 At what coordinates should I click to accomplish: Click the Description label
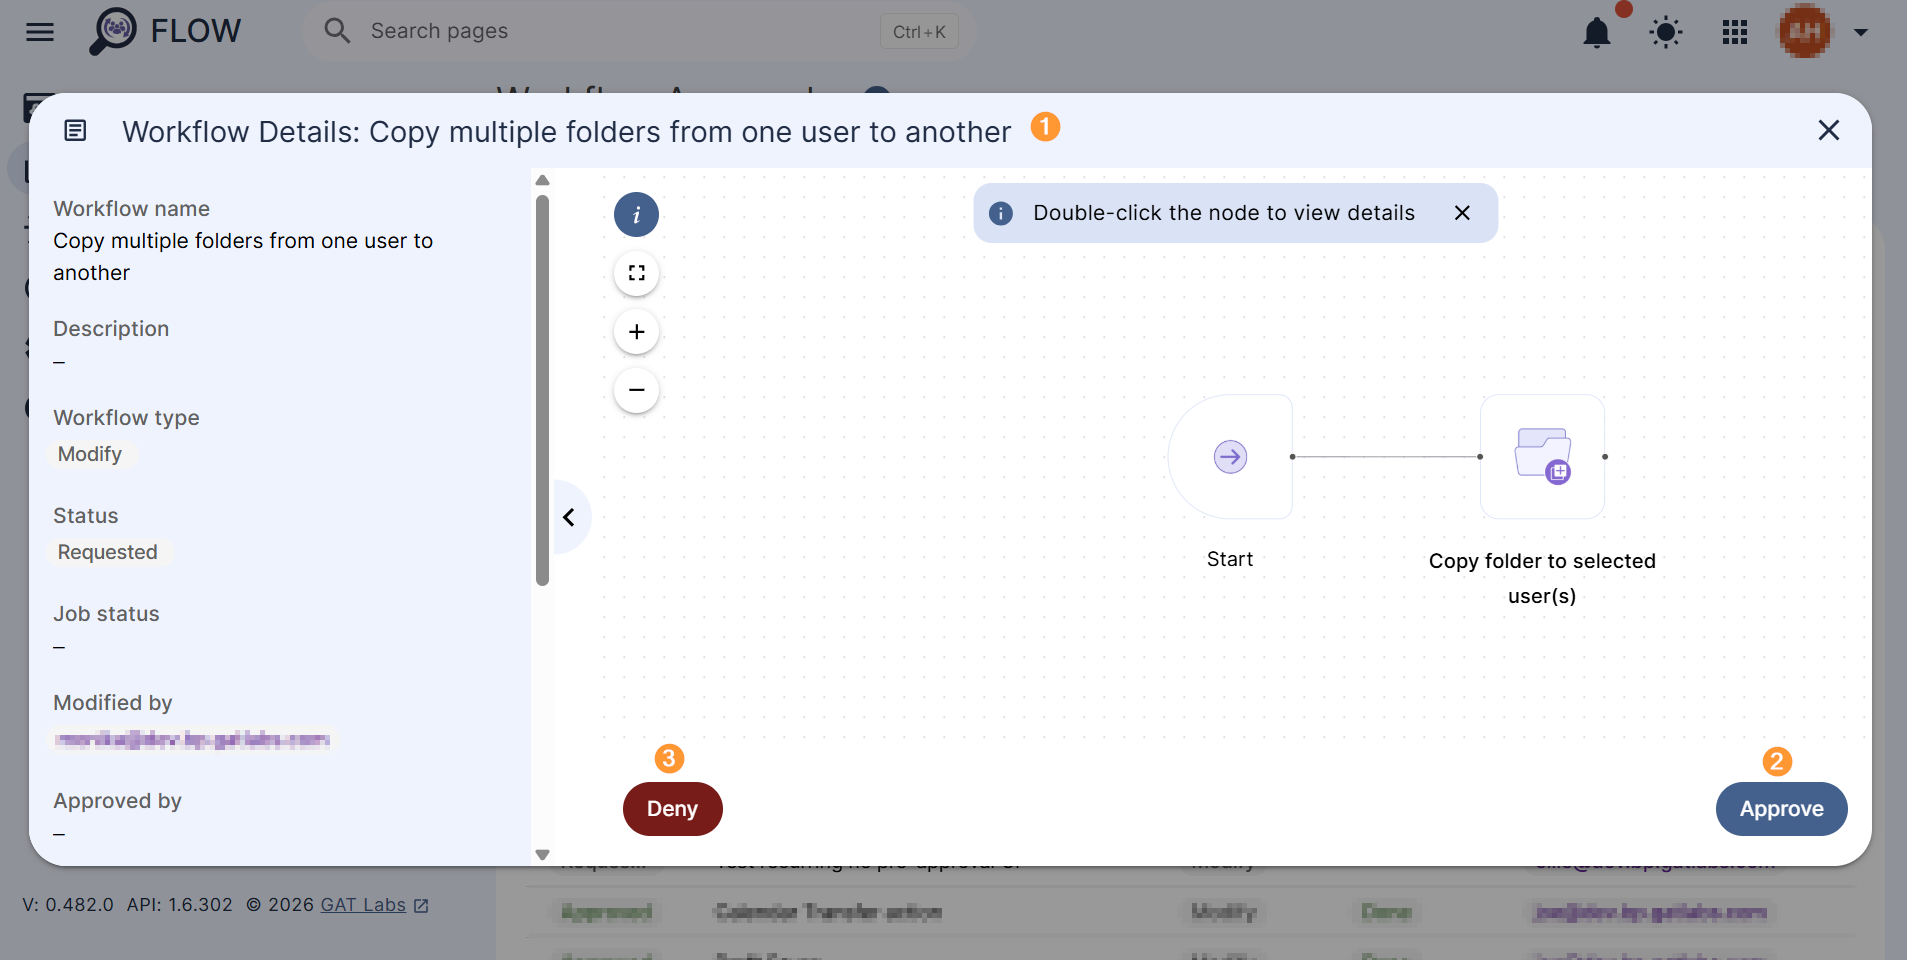click(x=111, y=329)
